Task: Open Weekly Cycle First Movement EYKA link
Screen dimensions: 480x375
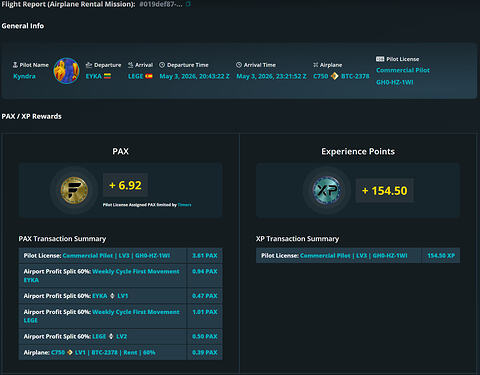Action: point(101,276)
